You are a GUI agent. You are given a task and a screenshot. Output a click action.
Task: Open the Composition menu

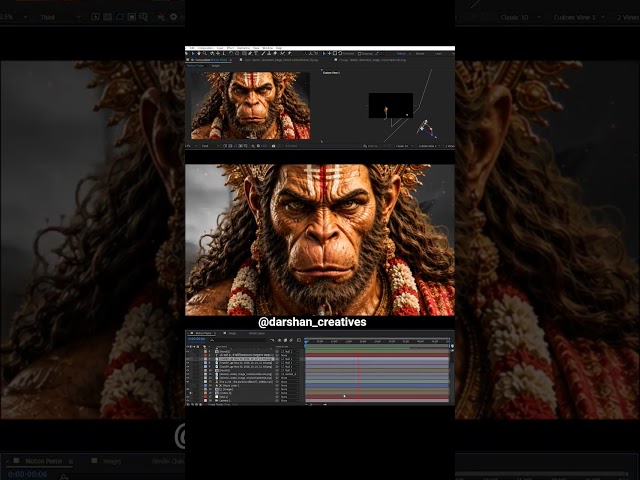(x=206, y=48)
